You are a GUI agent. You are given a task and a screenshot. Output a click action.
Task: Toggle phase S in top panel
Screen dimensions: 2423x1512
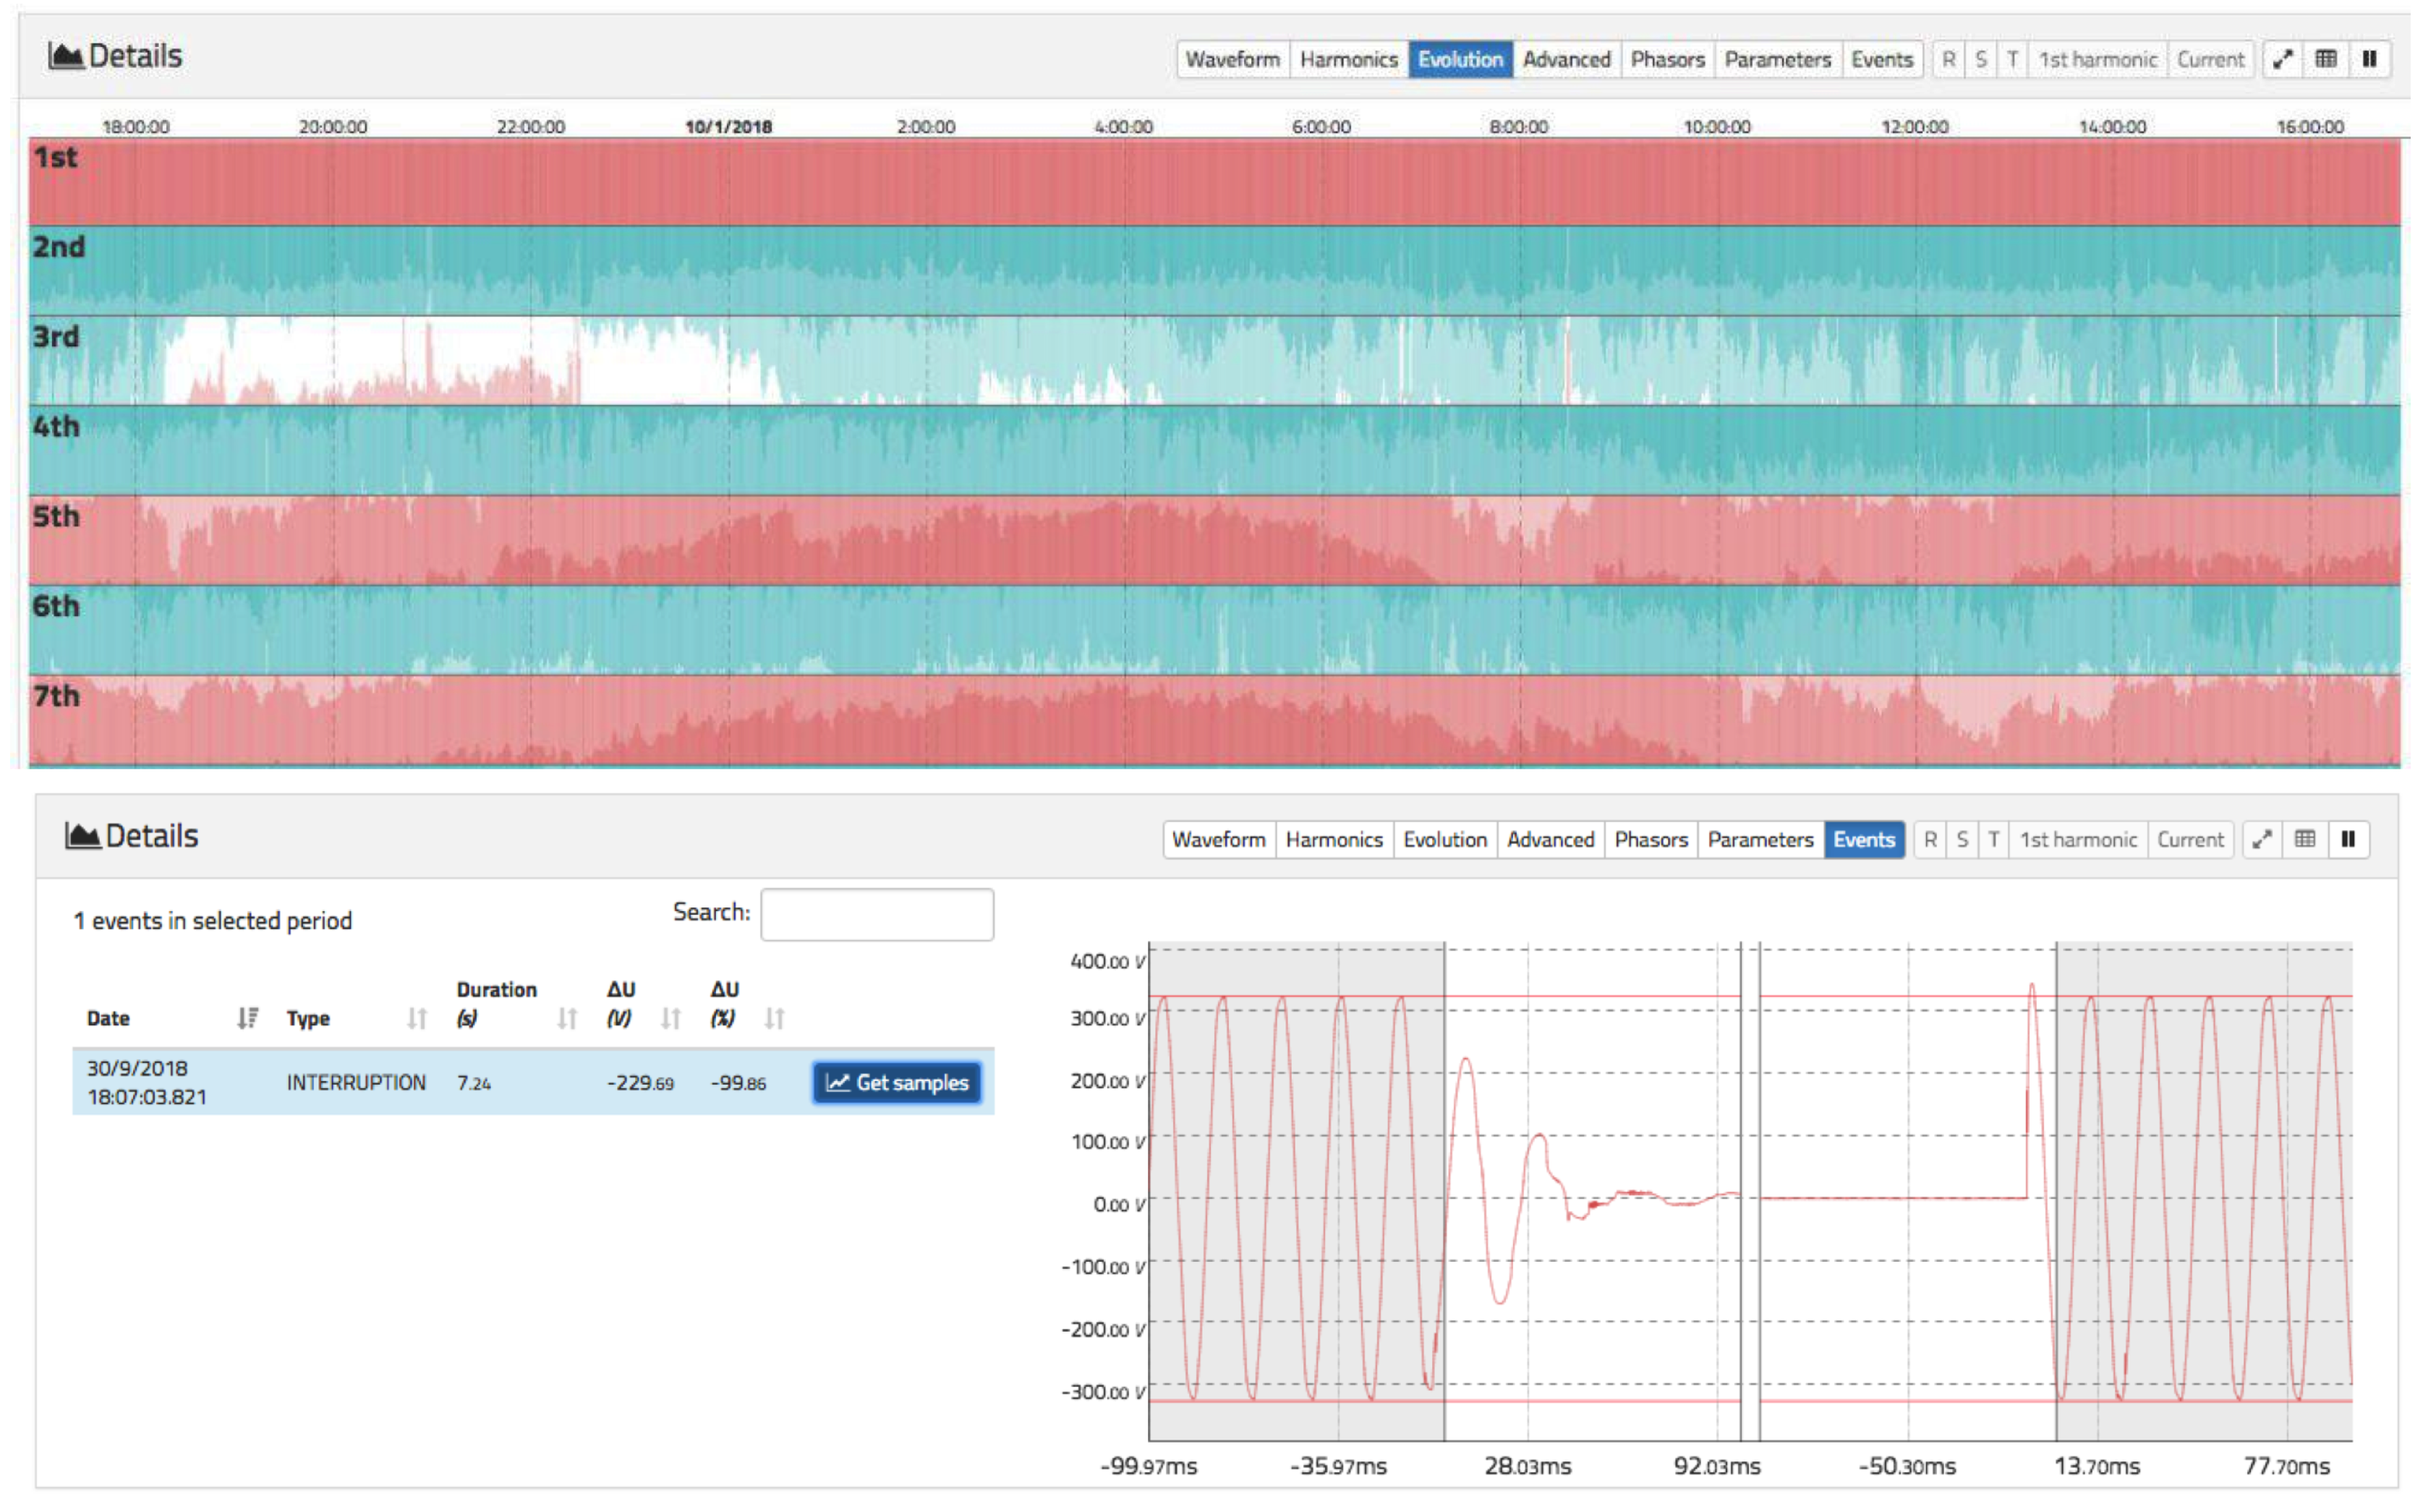click(x=1981, y=59)
